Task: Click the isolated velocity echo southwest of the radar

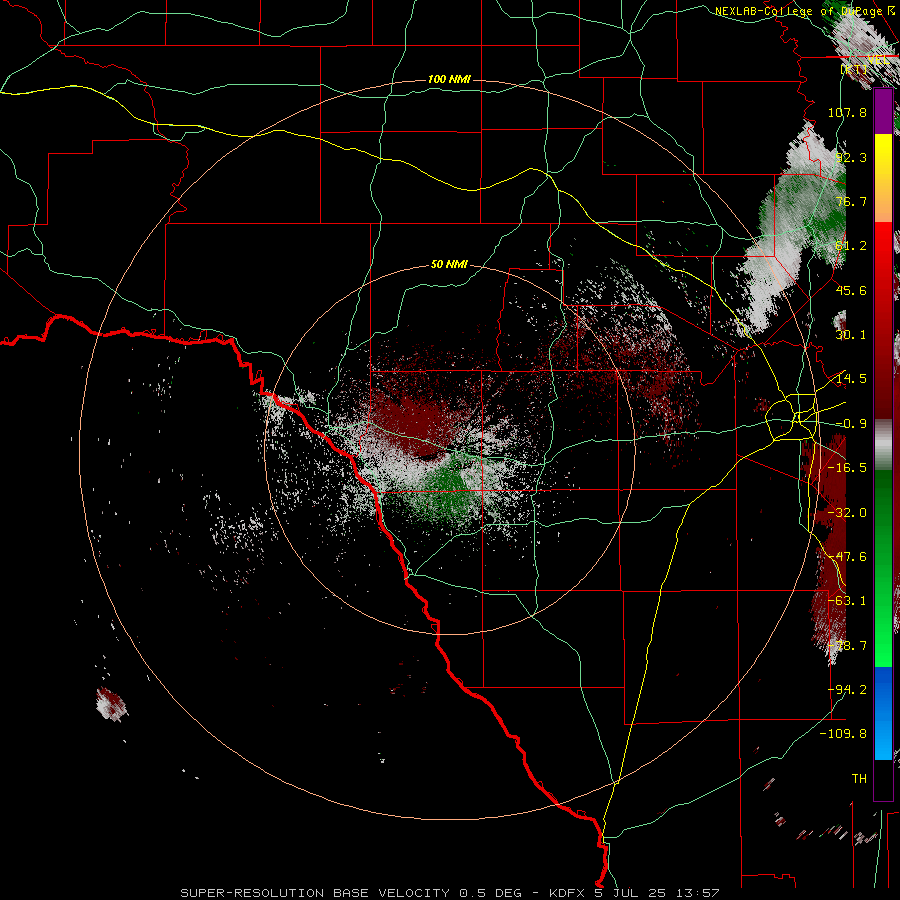Action: click(111, 704)
